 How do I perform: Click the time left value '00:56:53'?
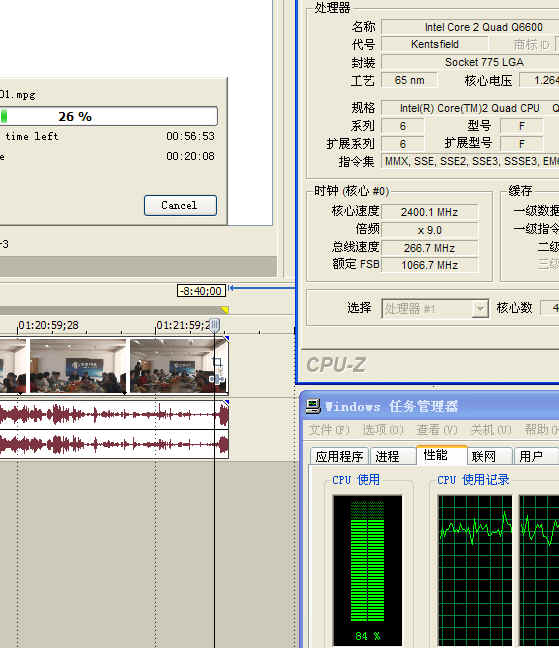[190, 136]
